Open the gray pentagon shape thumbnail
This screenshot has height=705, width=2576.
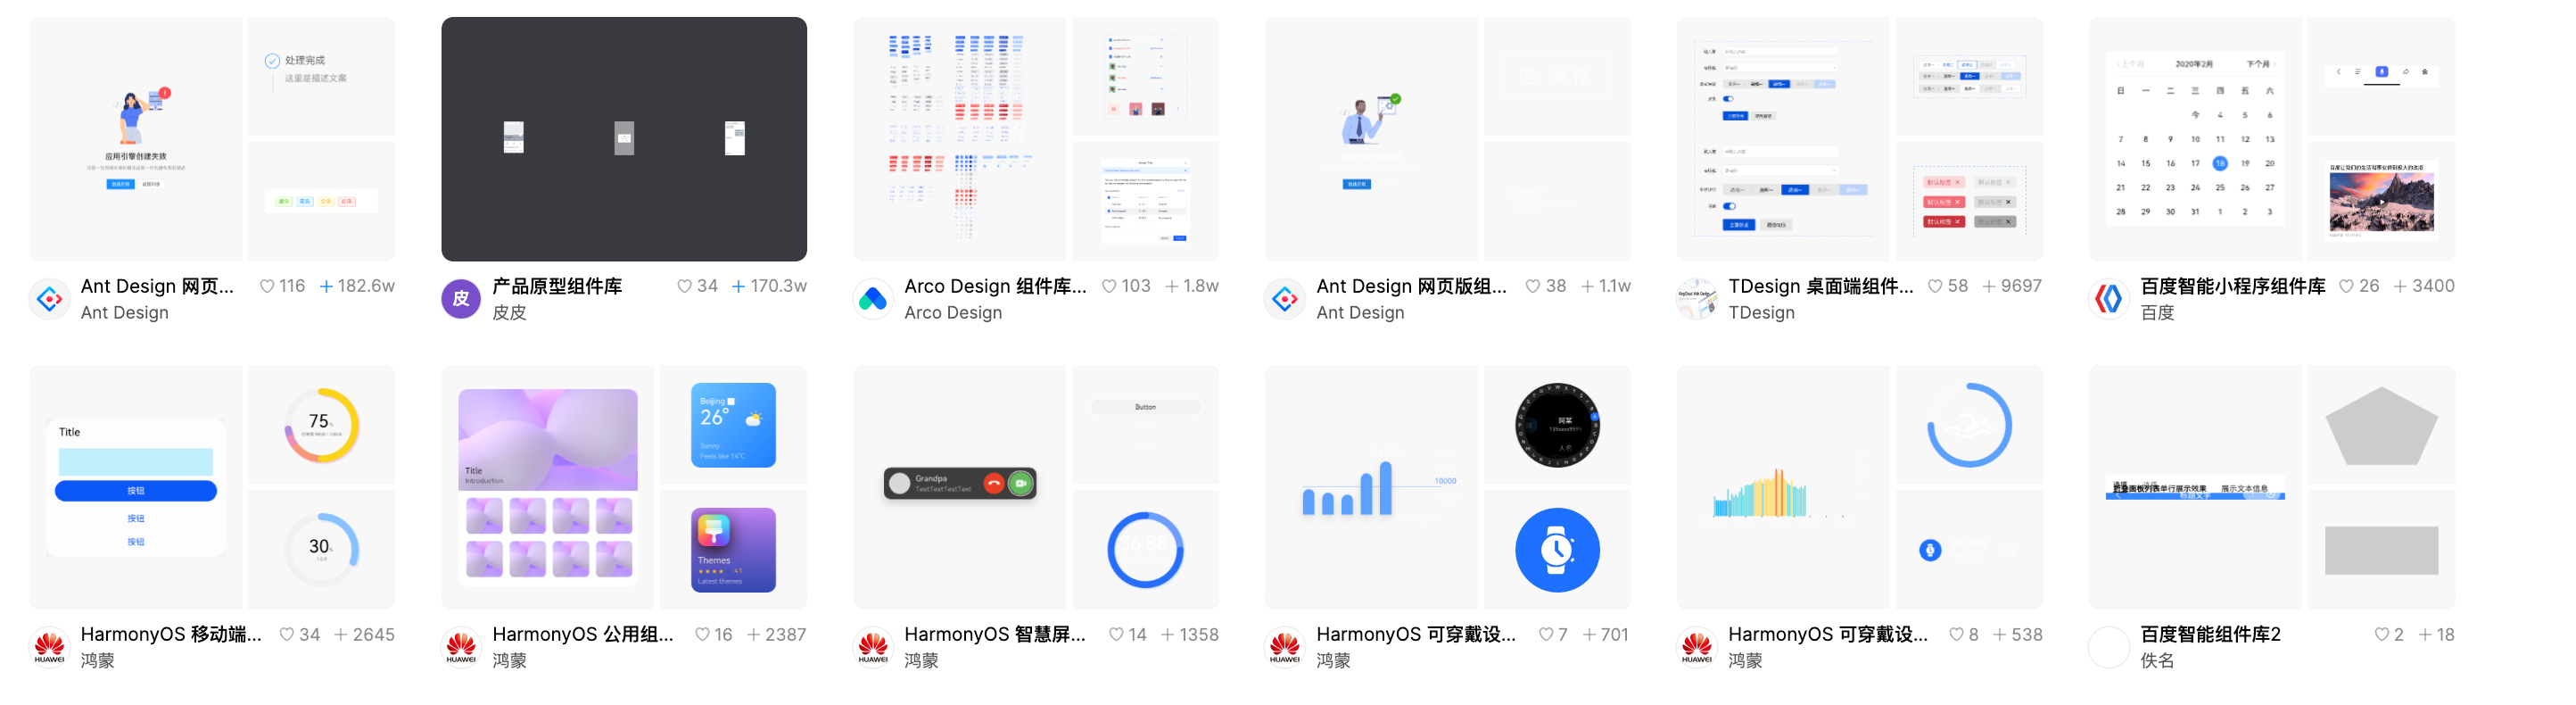tap(2381, 425)
